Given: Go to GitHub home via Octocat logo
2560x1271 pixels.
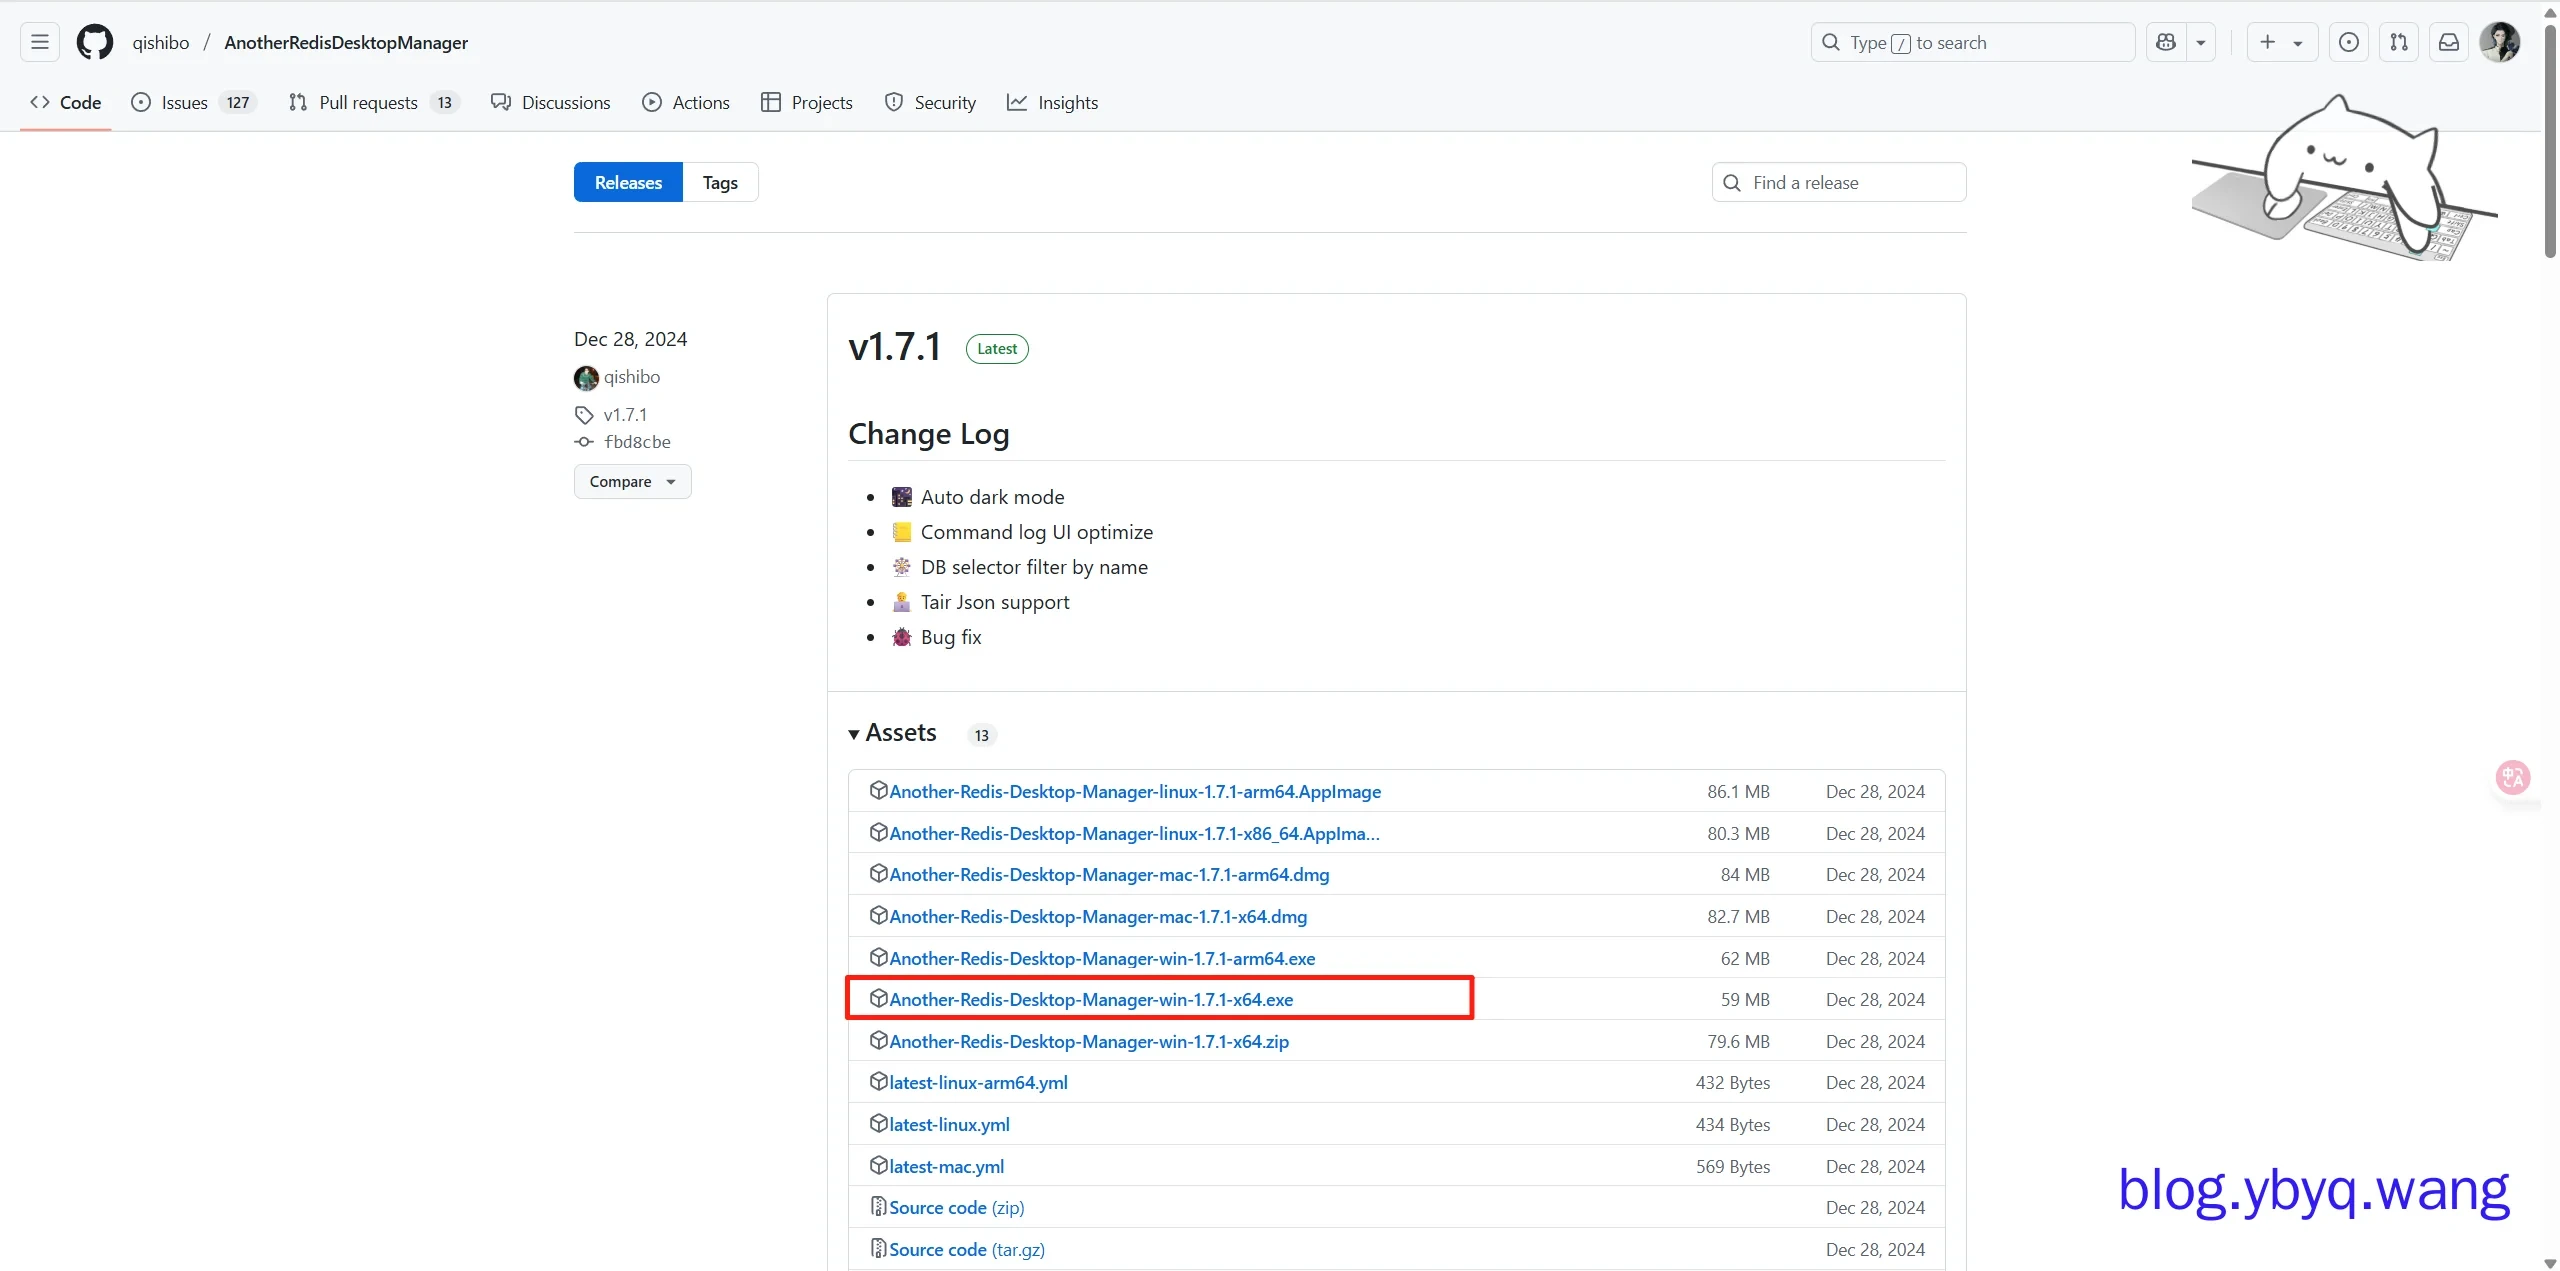Looking at the screenshot, I should point(95,42).
